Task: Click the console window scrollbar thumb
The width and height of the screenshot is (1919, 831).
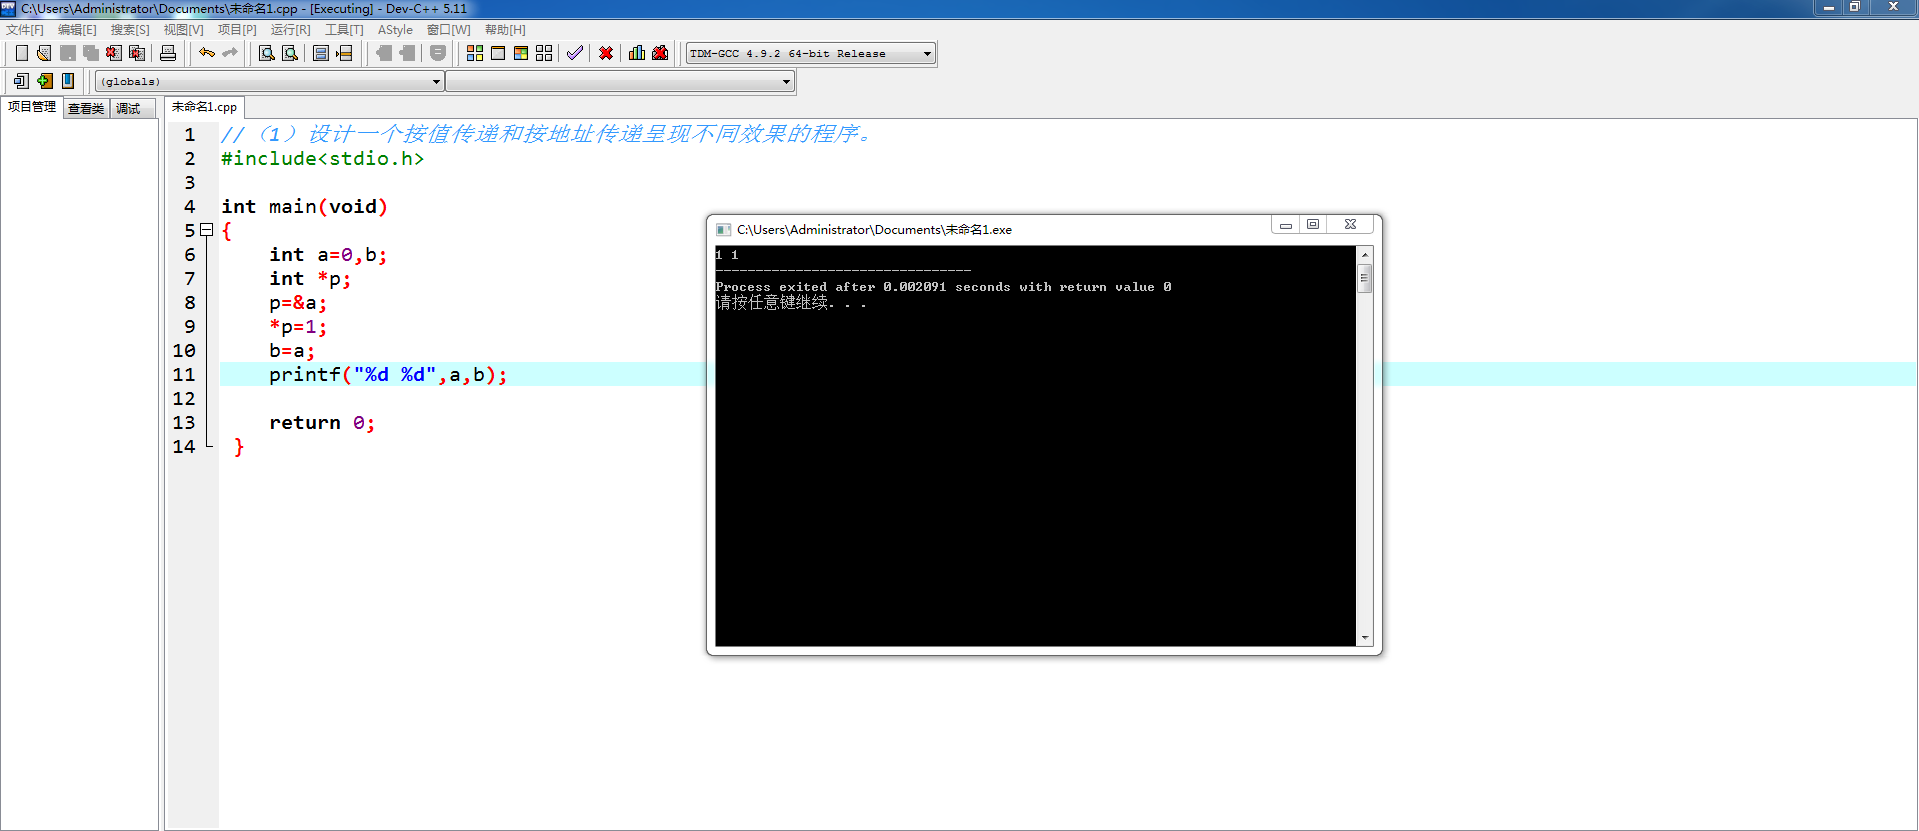Action: point(1364,279)
